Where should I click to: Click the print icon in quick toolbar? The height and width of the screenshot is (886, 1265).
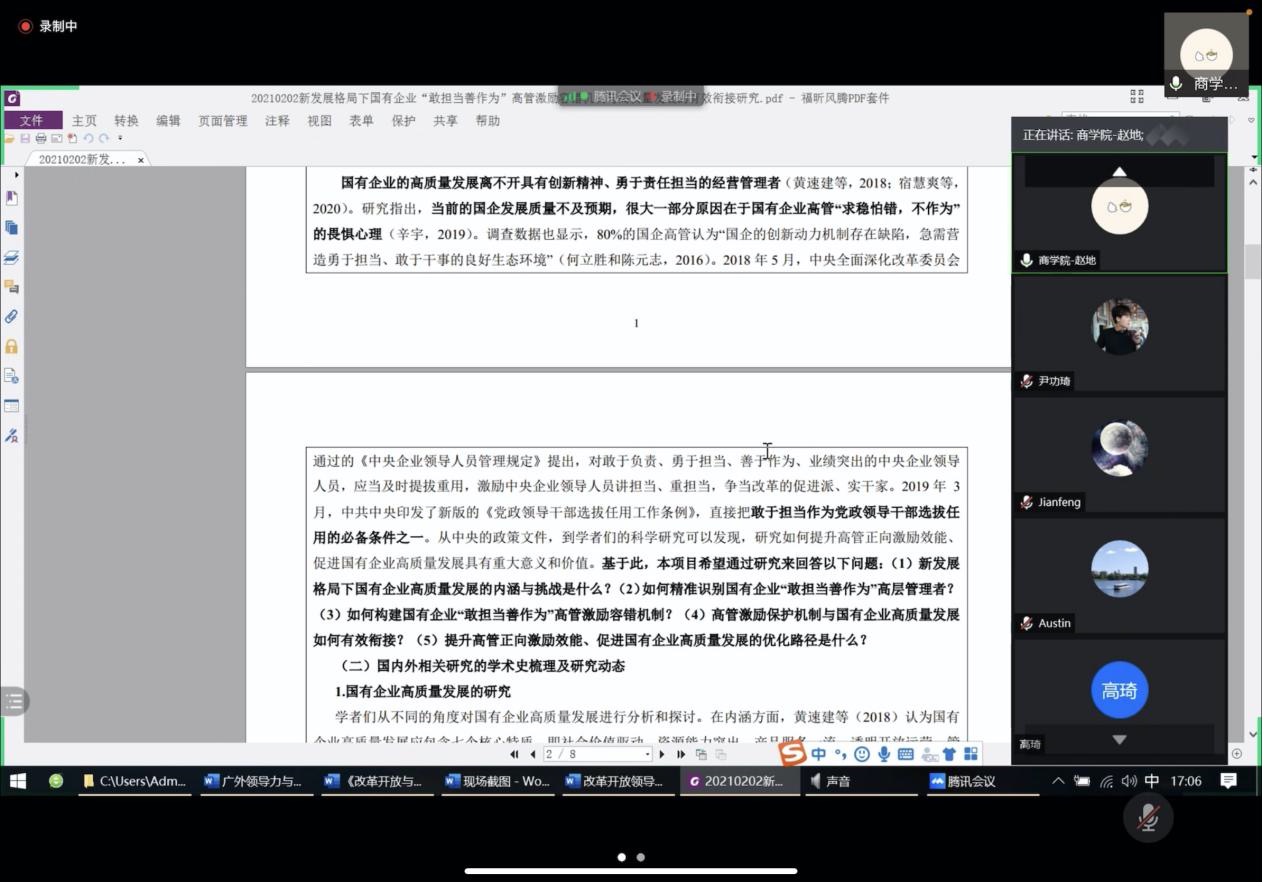pyautogui.click(x=41, y=139)
